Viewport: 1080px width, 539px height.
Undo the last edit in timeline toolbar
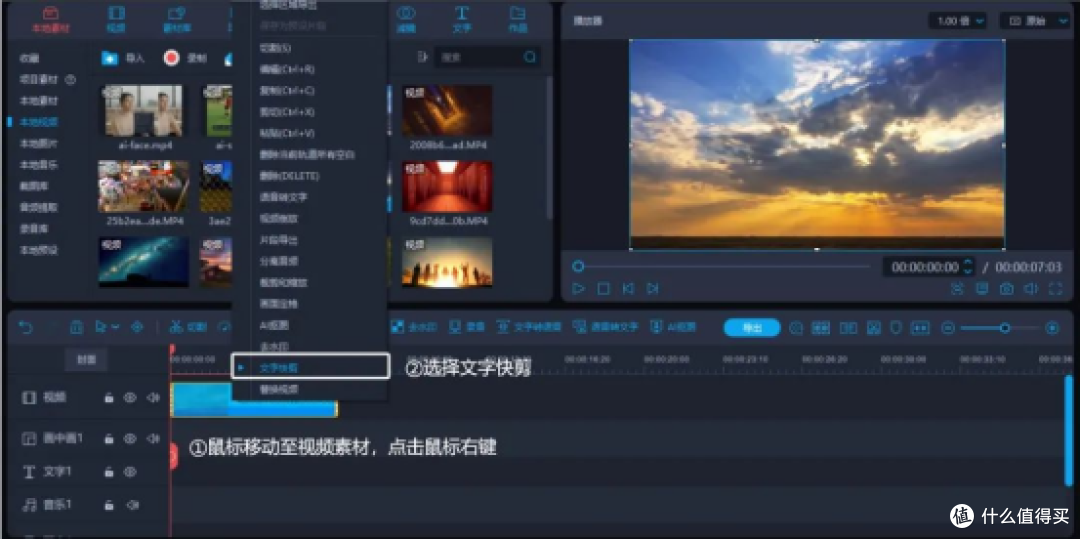(25, 328)
